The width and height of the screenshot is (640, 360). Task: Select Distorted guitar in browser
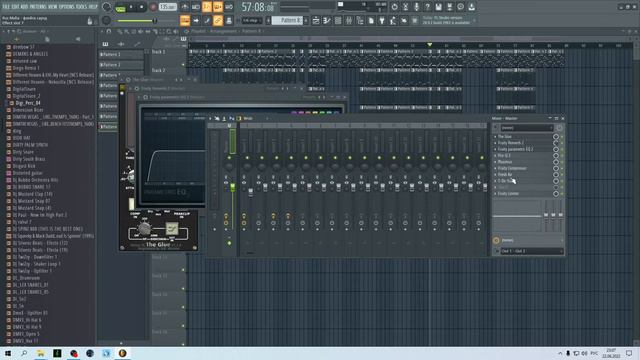click(x=27, y=173)
